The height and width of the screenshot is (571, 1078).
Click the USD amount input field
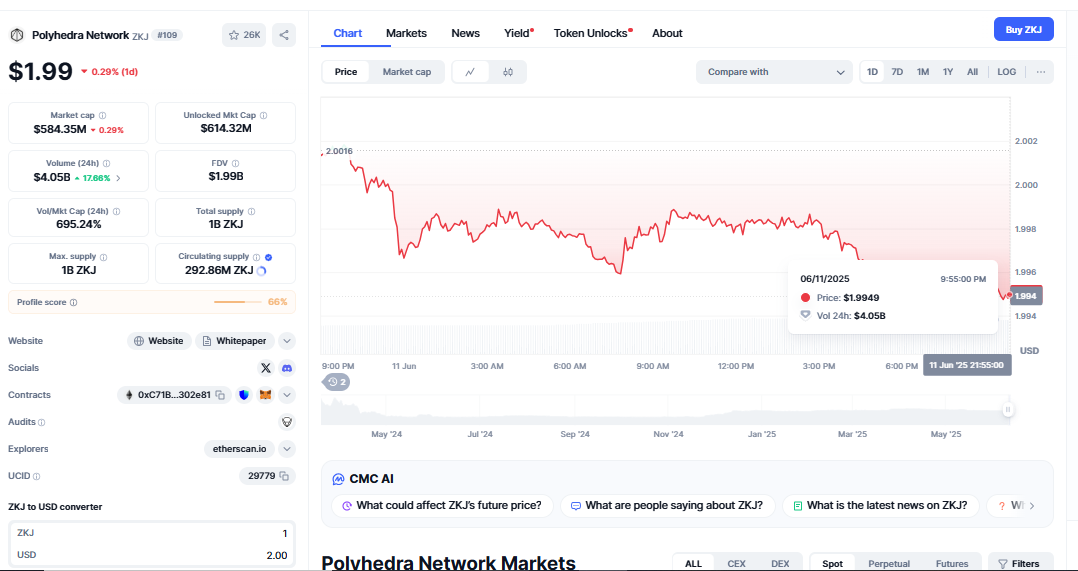151,555
